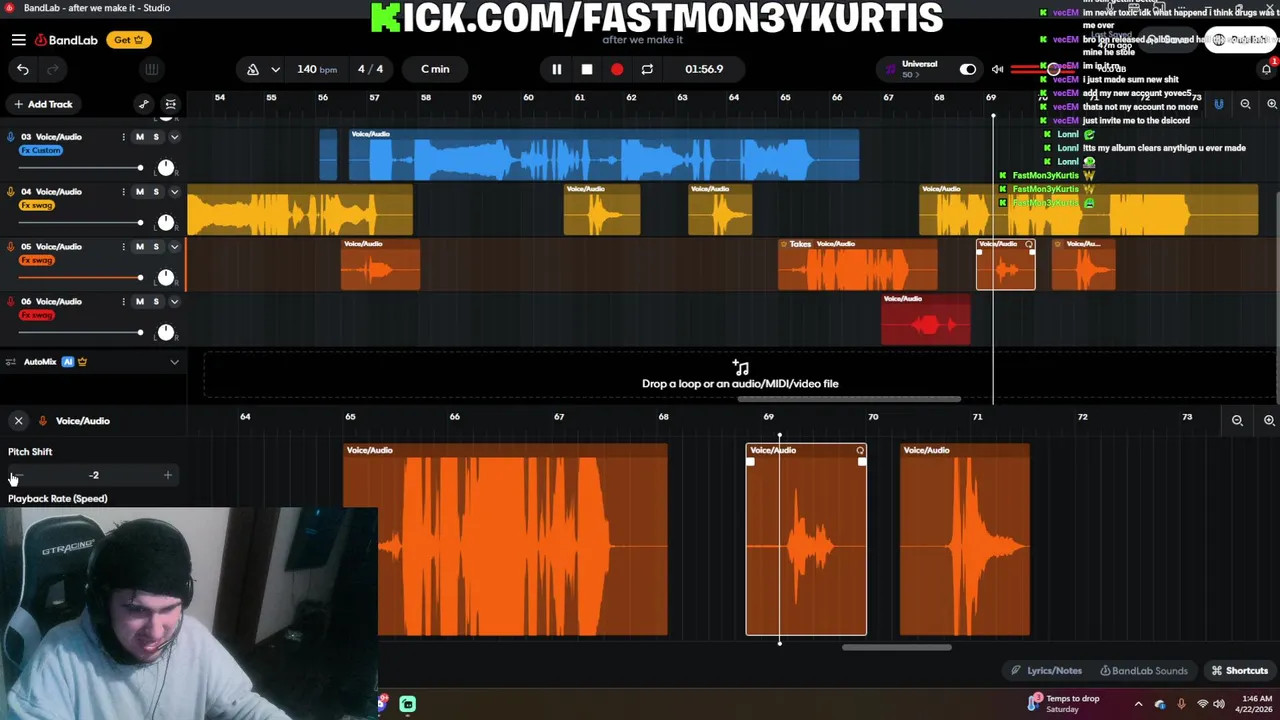Open track 06 three-dot options menu
The width and height of the screenshot is (1280, 720).
click(x=124, y=302)
